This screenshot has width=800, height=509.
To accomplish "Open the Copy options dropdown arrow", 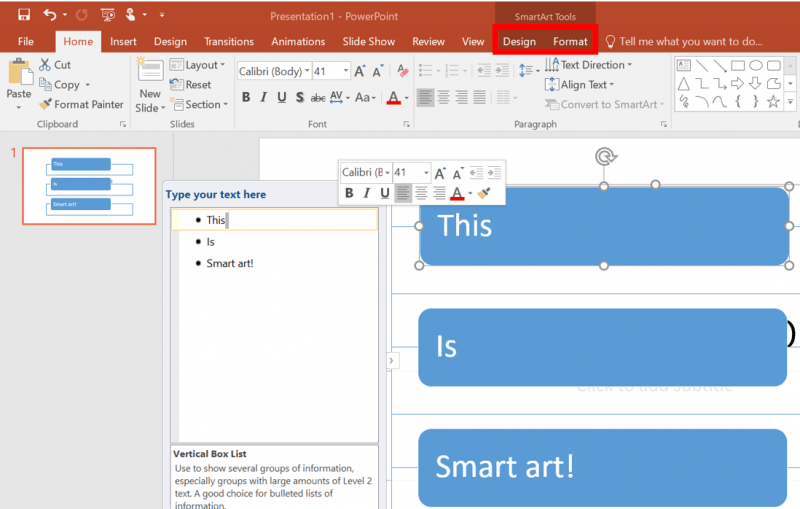I will point(88,85).
